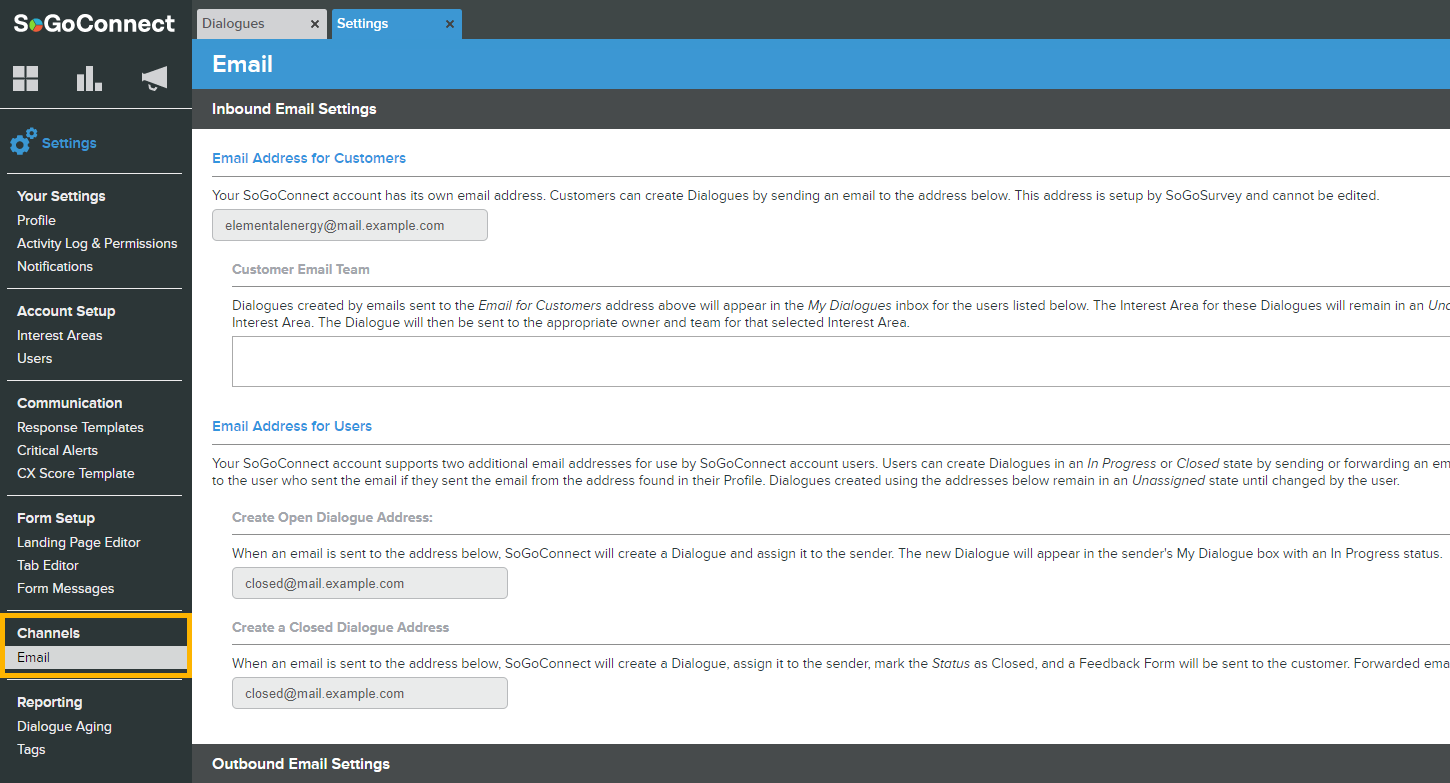The image size is (1450, 783).
Task: Open Notifications settings
Action: [55, 266]
